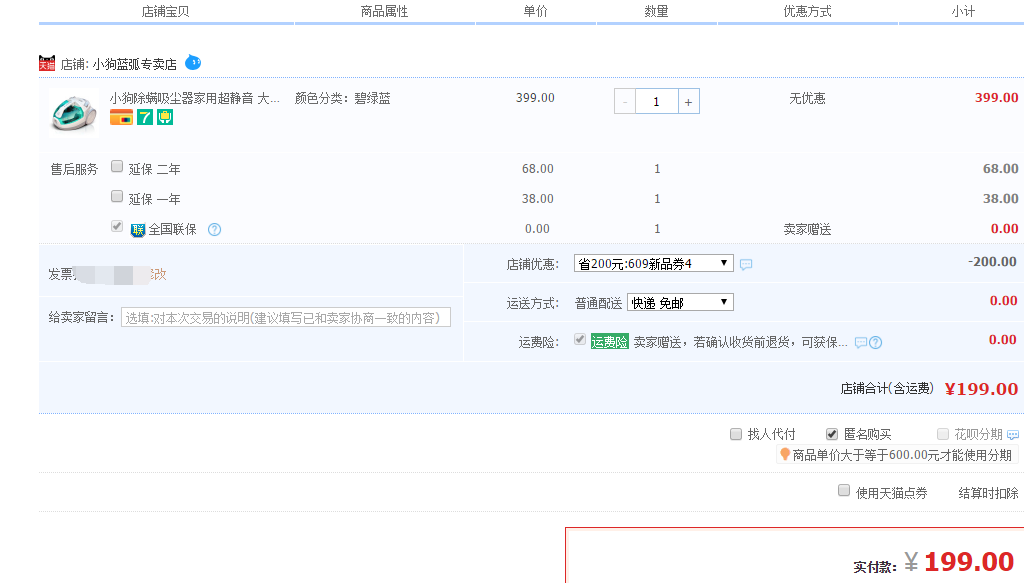Click the 单价 column header
Screen dimensions: 1024x583
point(536,11)
